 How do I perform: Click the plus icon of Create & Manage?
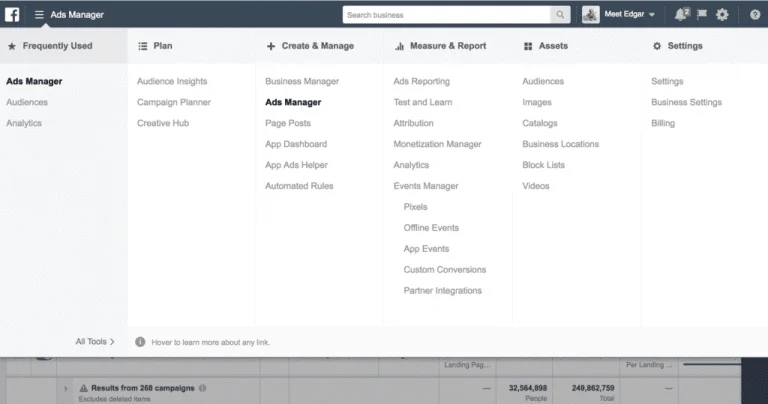(x=271, y=46)
